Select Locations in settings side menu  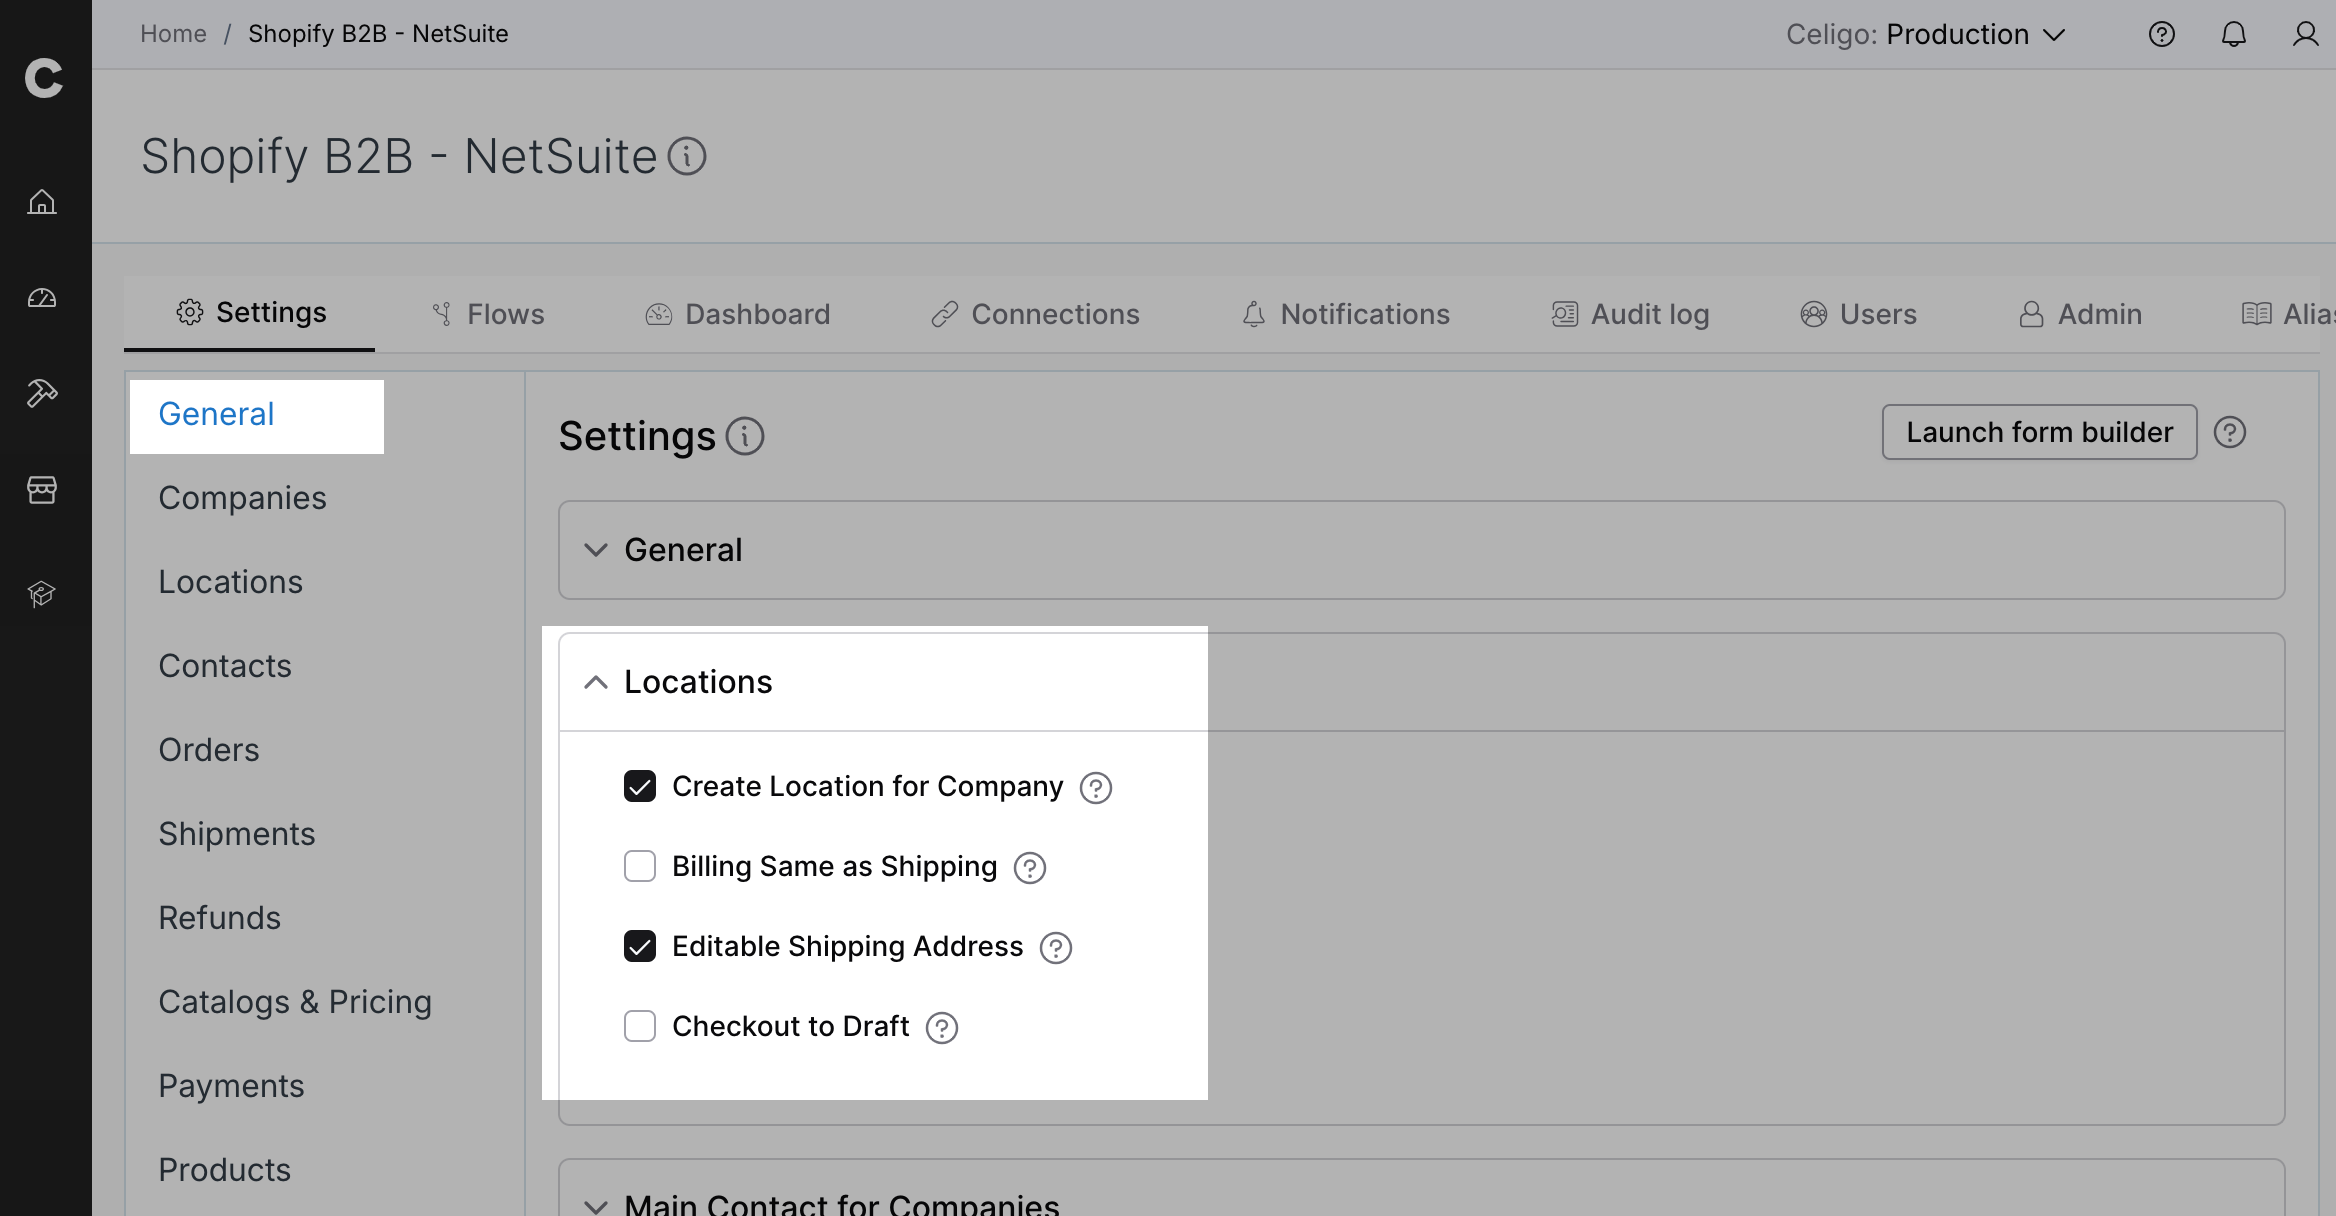click(x=230, y=582)
